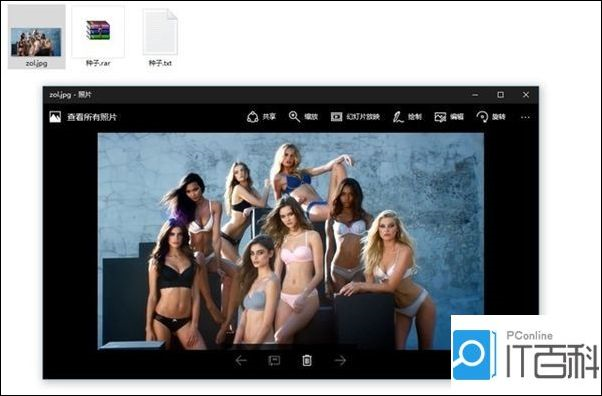
Task: Open the Edit (编辑) image tool
Action: click(x=449, y=117)
